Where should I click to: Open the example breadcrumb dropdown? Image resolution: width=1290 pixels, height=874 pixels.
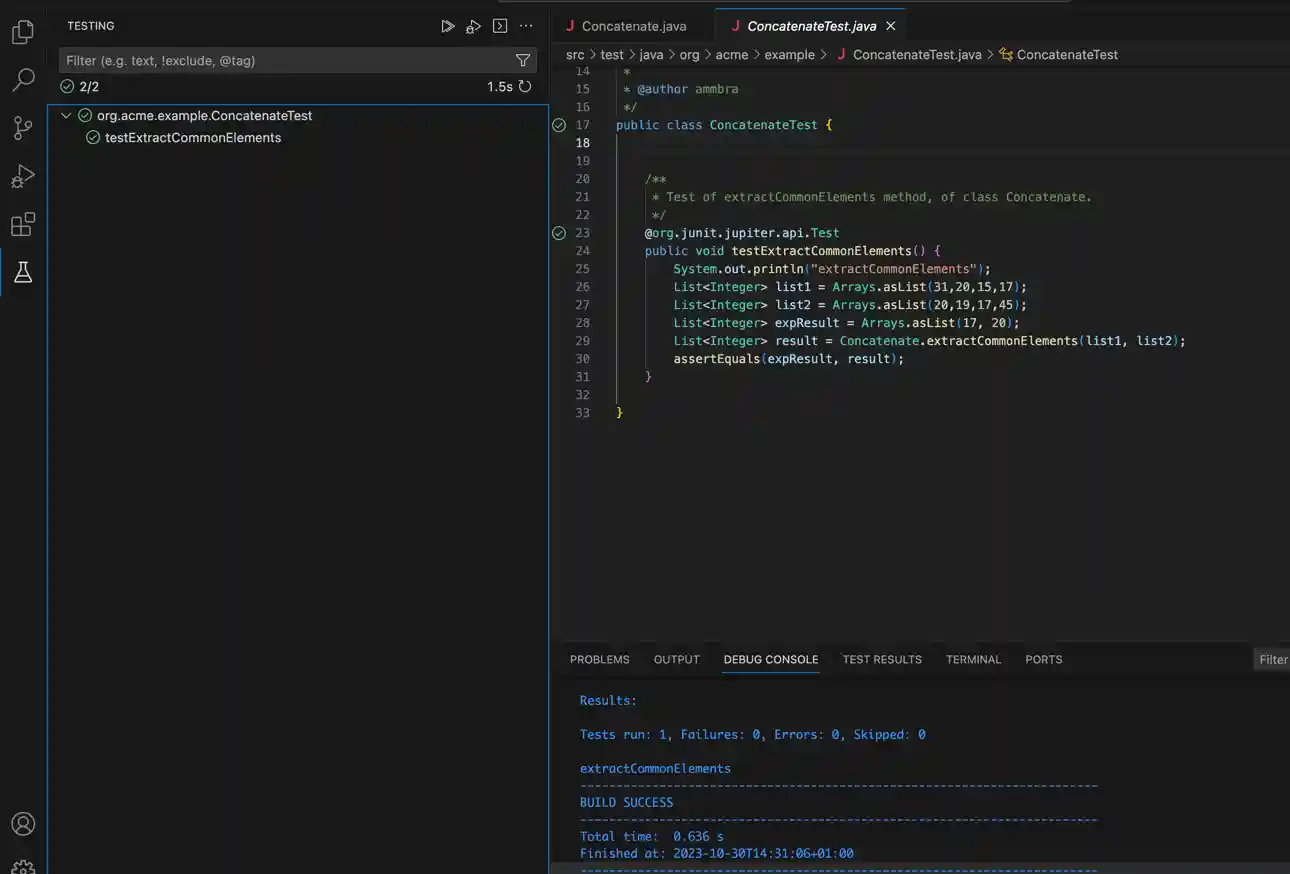point(790,54)
